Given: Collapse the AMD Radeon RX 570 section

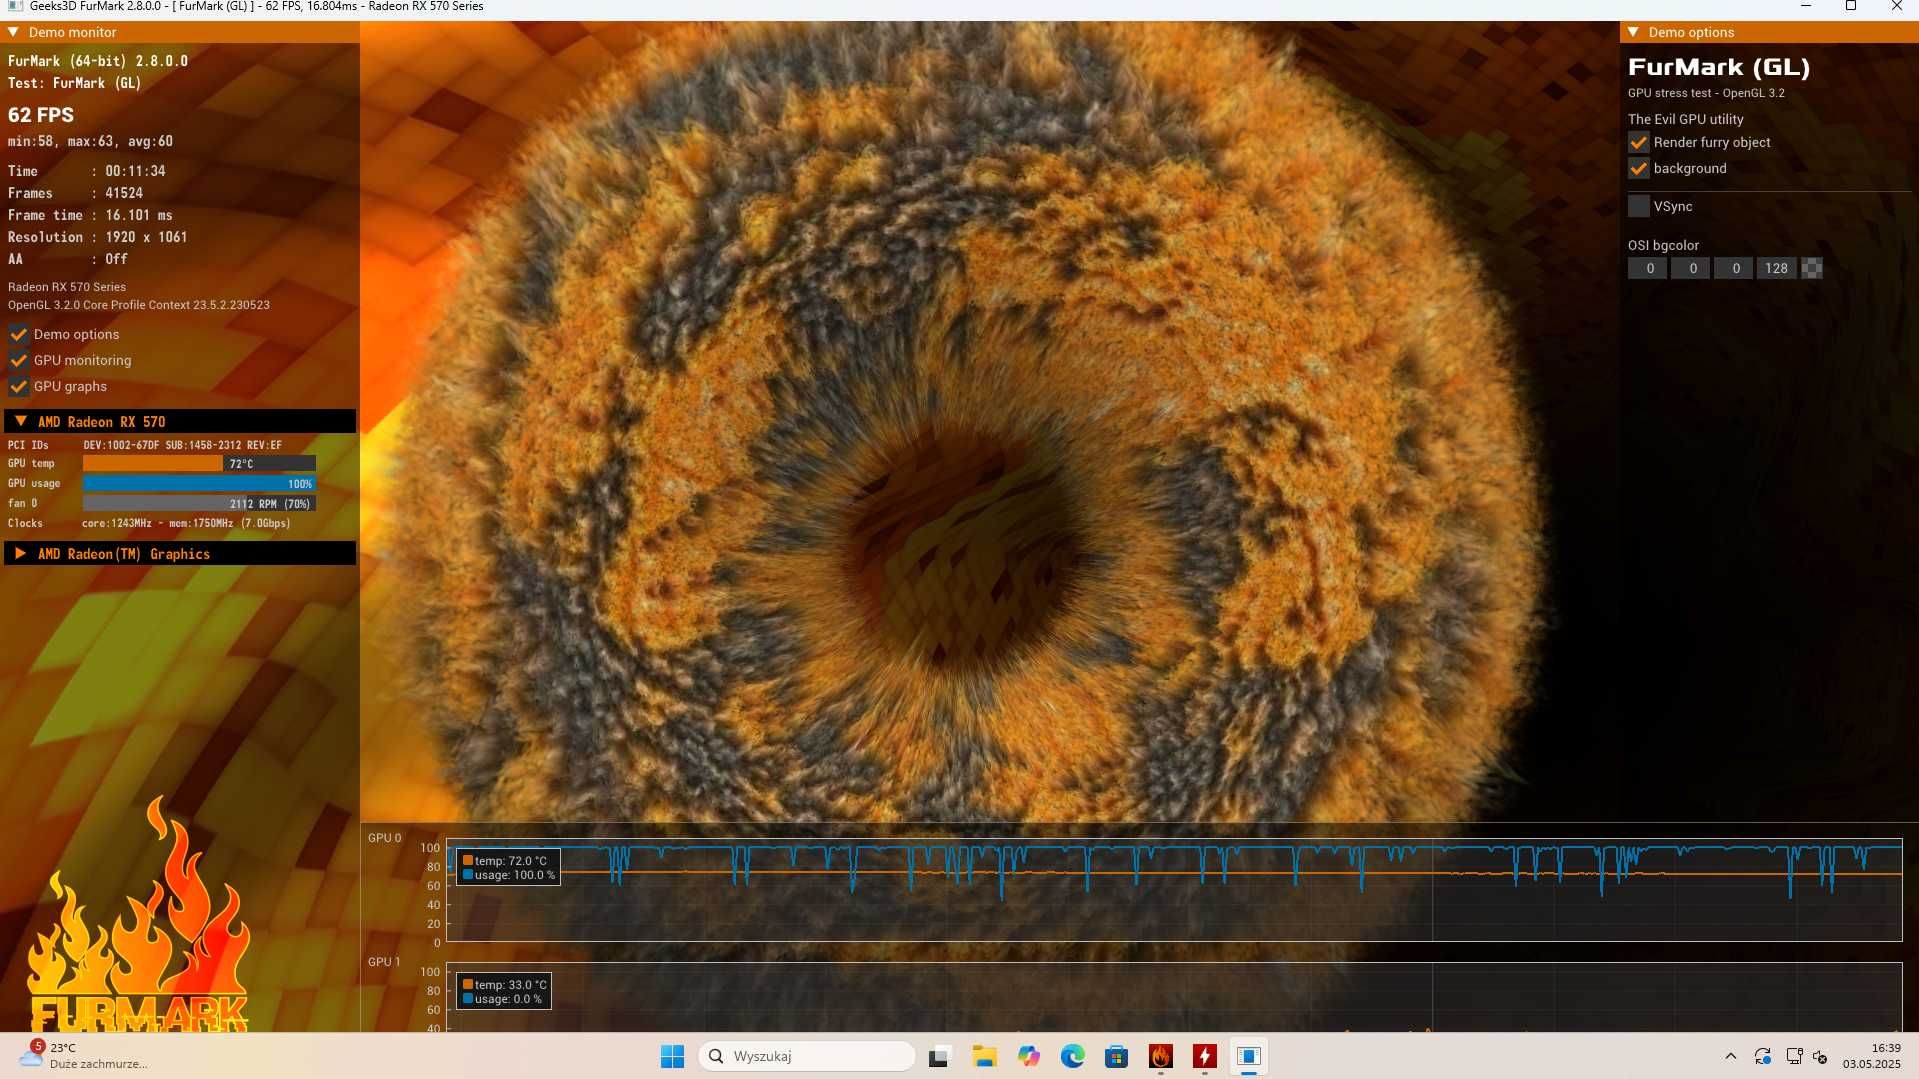Looking at the screenshot, I should point(21,421).
